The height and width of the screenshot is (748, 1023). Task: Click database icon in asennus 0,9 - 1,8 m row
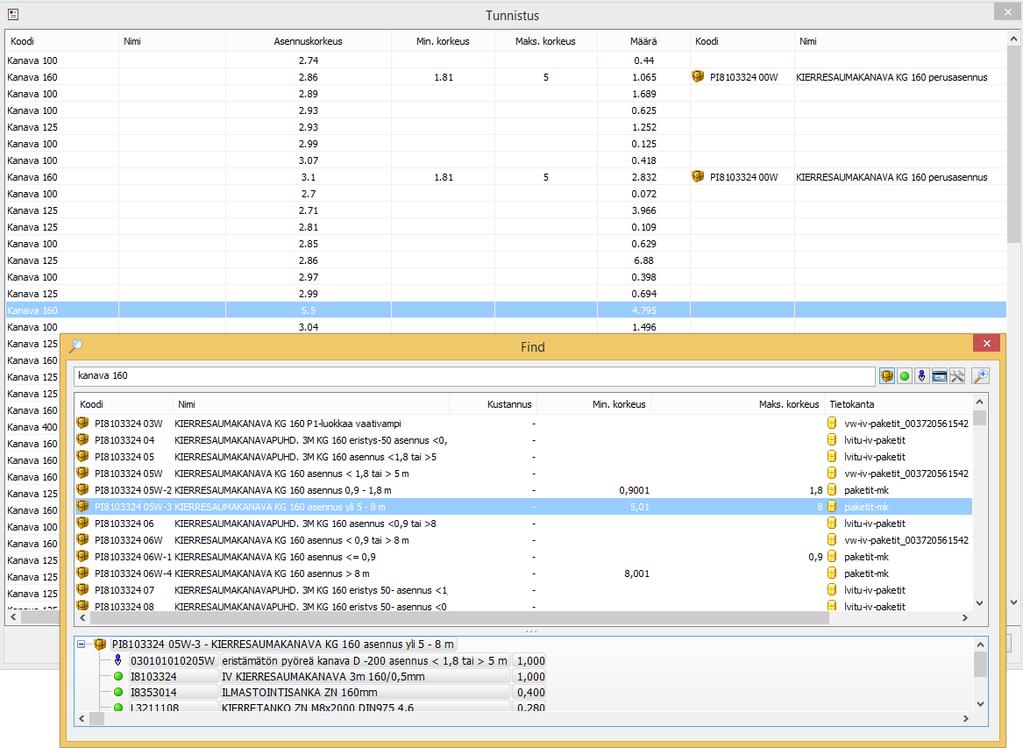(832, 490)
